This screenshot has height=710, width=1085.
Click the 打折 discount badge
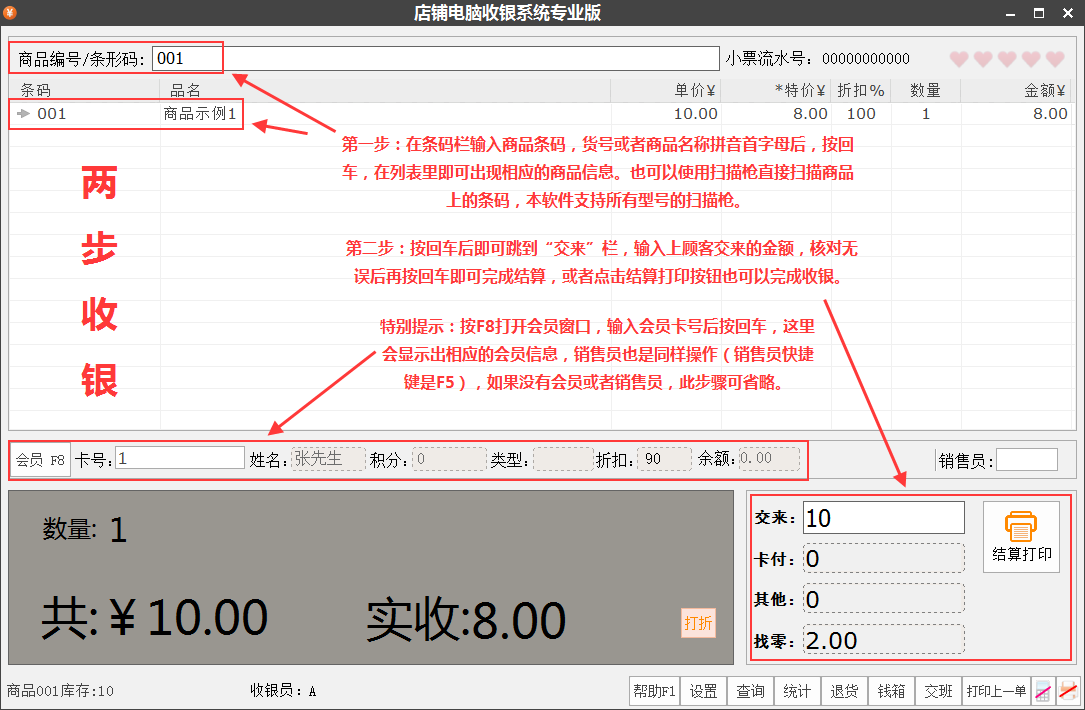coord(698,623)
